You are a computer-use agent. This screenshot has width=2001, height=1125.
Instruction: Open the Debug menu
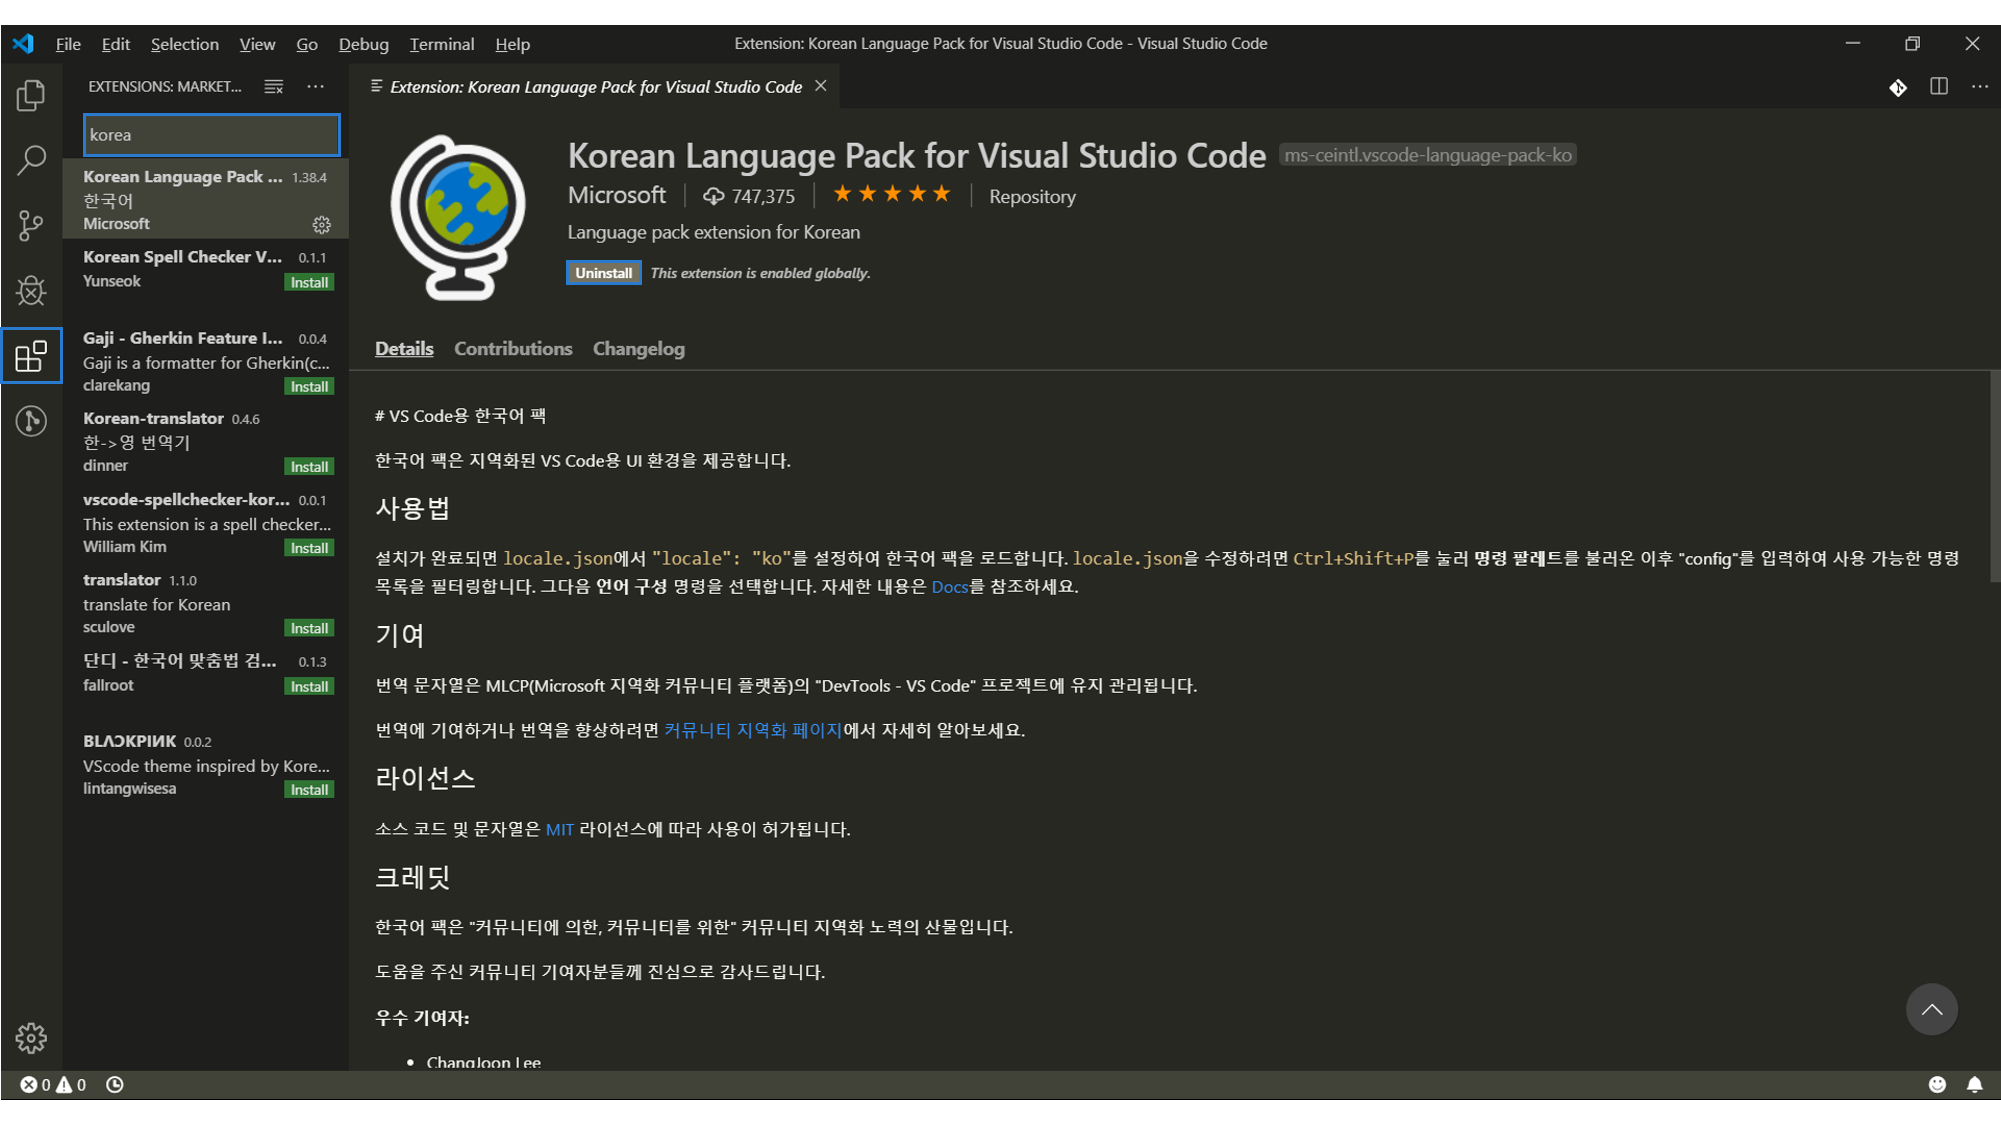pos(364,44)
